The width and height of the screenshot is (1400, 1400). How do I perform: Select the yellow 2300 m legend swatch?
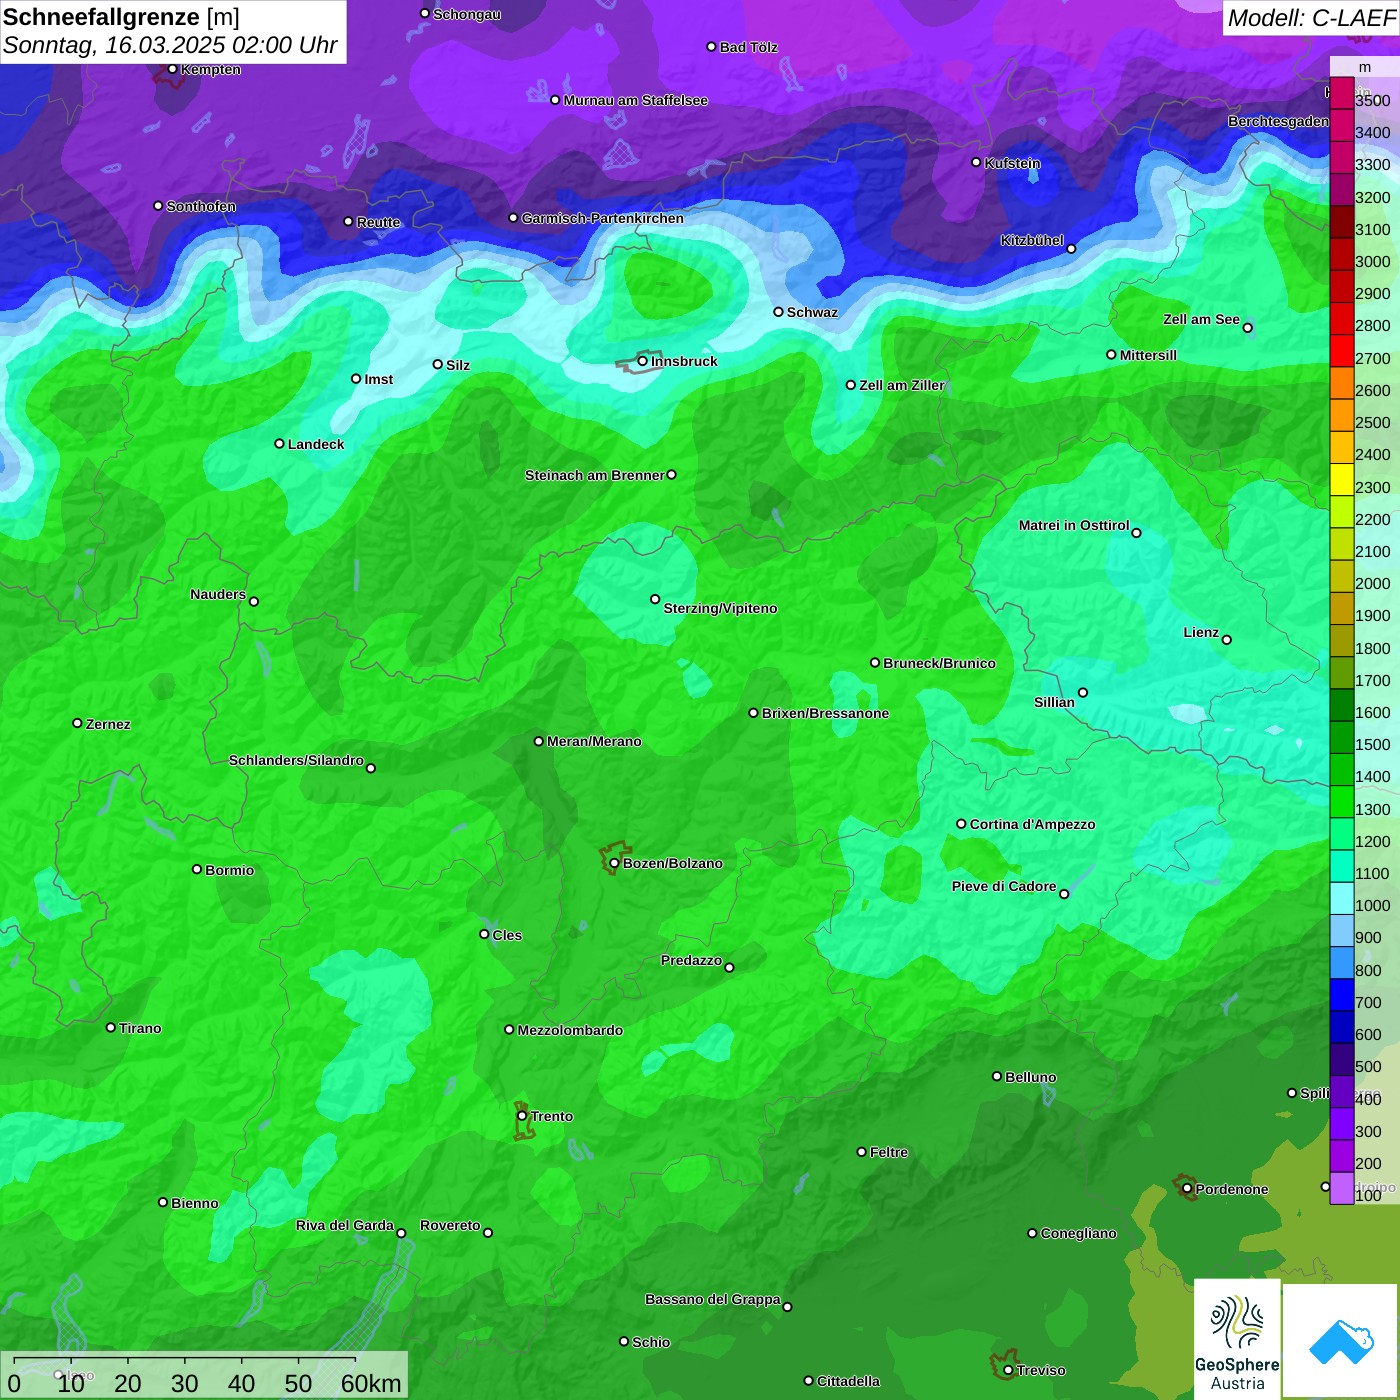pos(1341,479)
